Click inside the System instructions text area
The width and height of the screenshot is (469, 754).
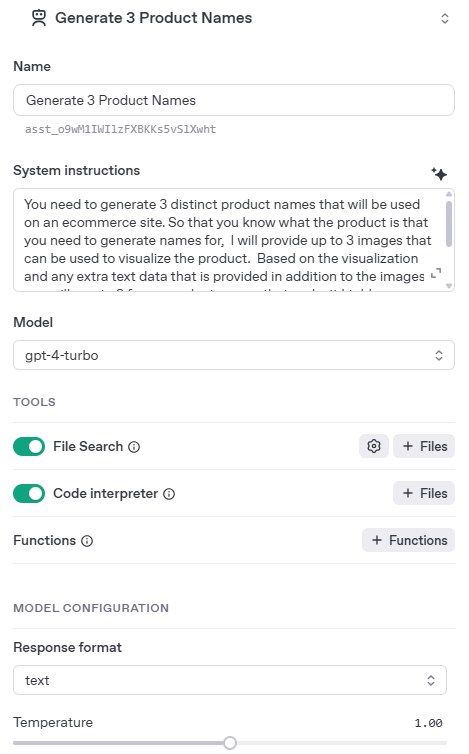pos(226,240)
